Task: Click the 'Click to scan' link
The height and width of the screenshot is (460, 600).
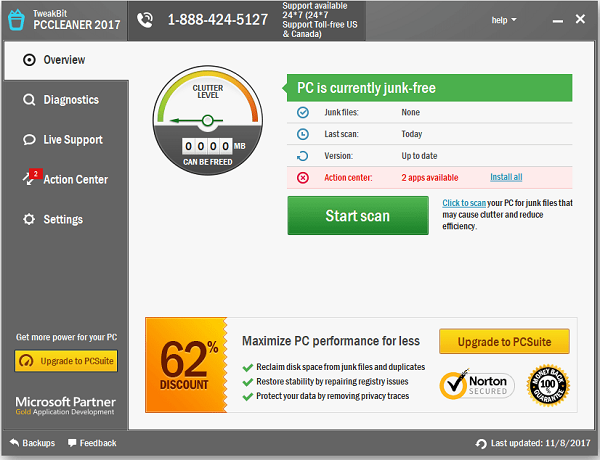Action: pos(464,203)
